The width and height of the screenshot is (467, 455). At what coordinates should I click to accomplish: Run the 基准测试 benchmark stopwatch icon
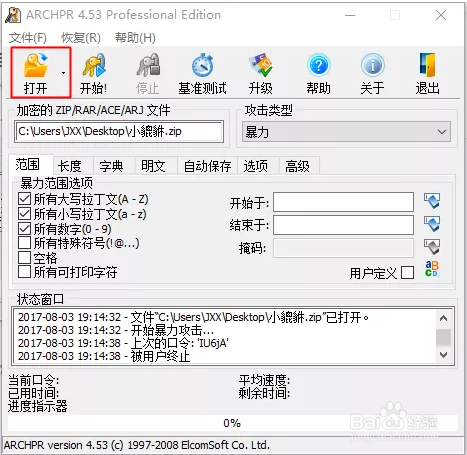[x=202, y=73]
